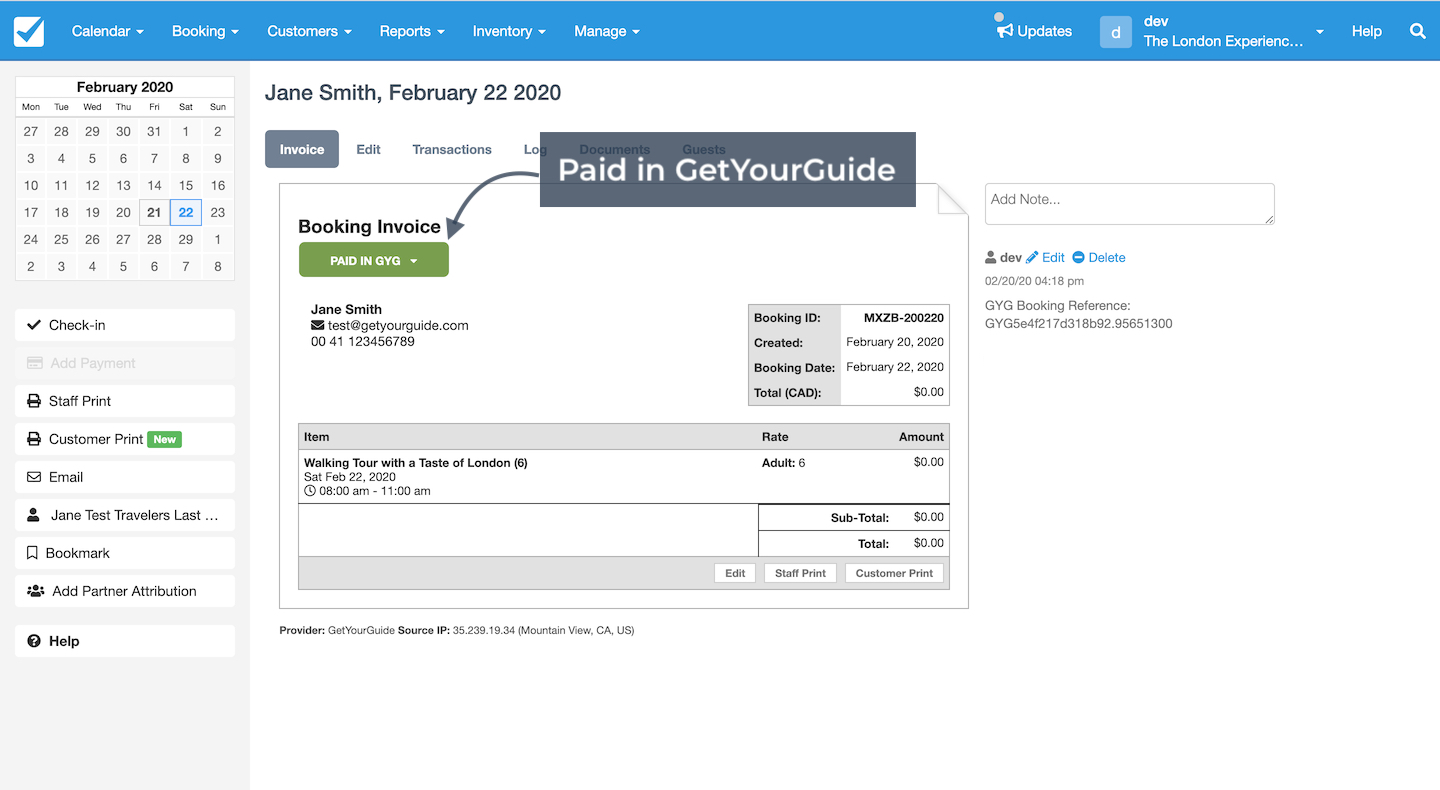This screenshot has width=1440, height=790.
Task: Click in the Add Note field
Action: [1130, 204]
